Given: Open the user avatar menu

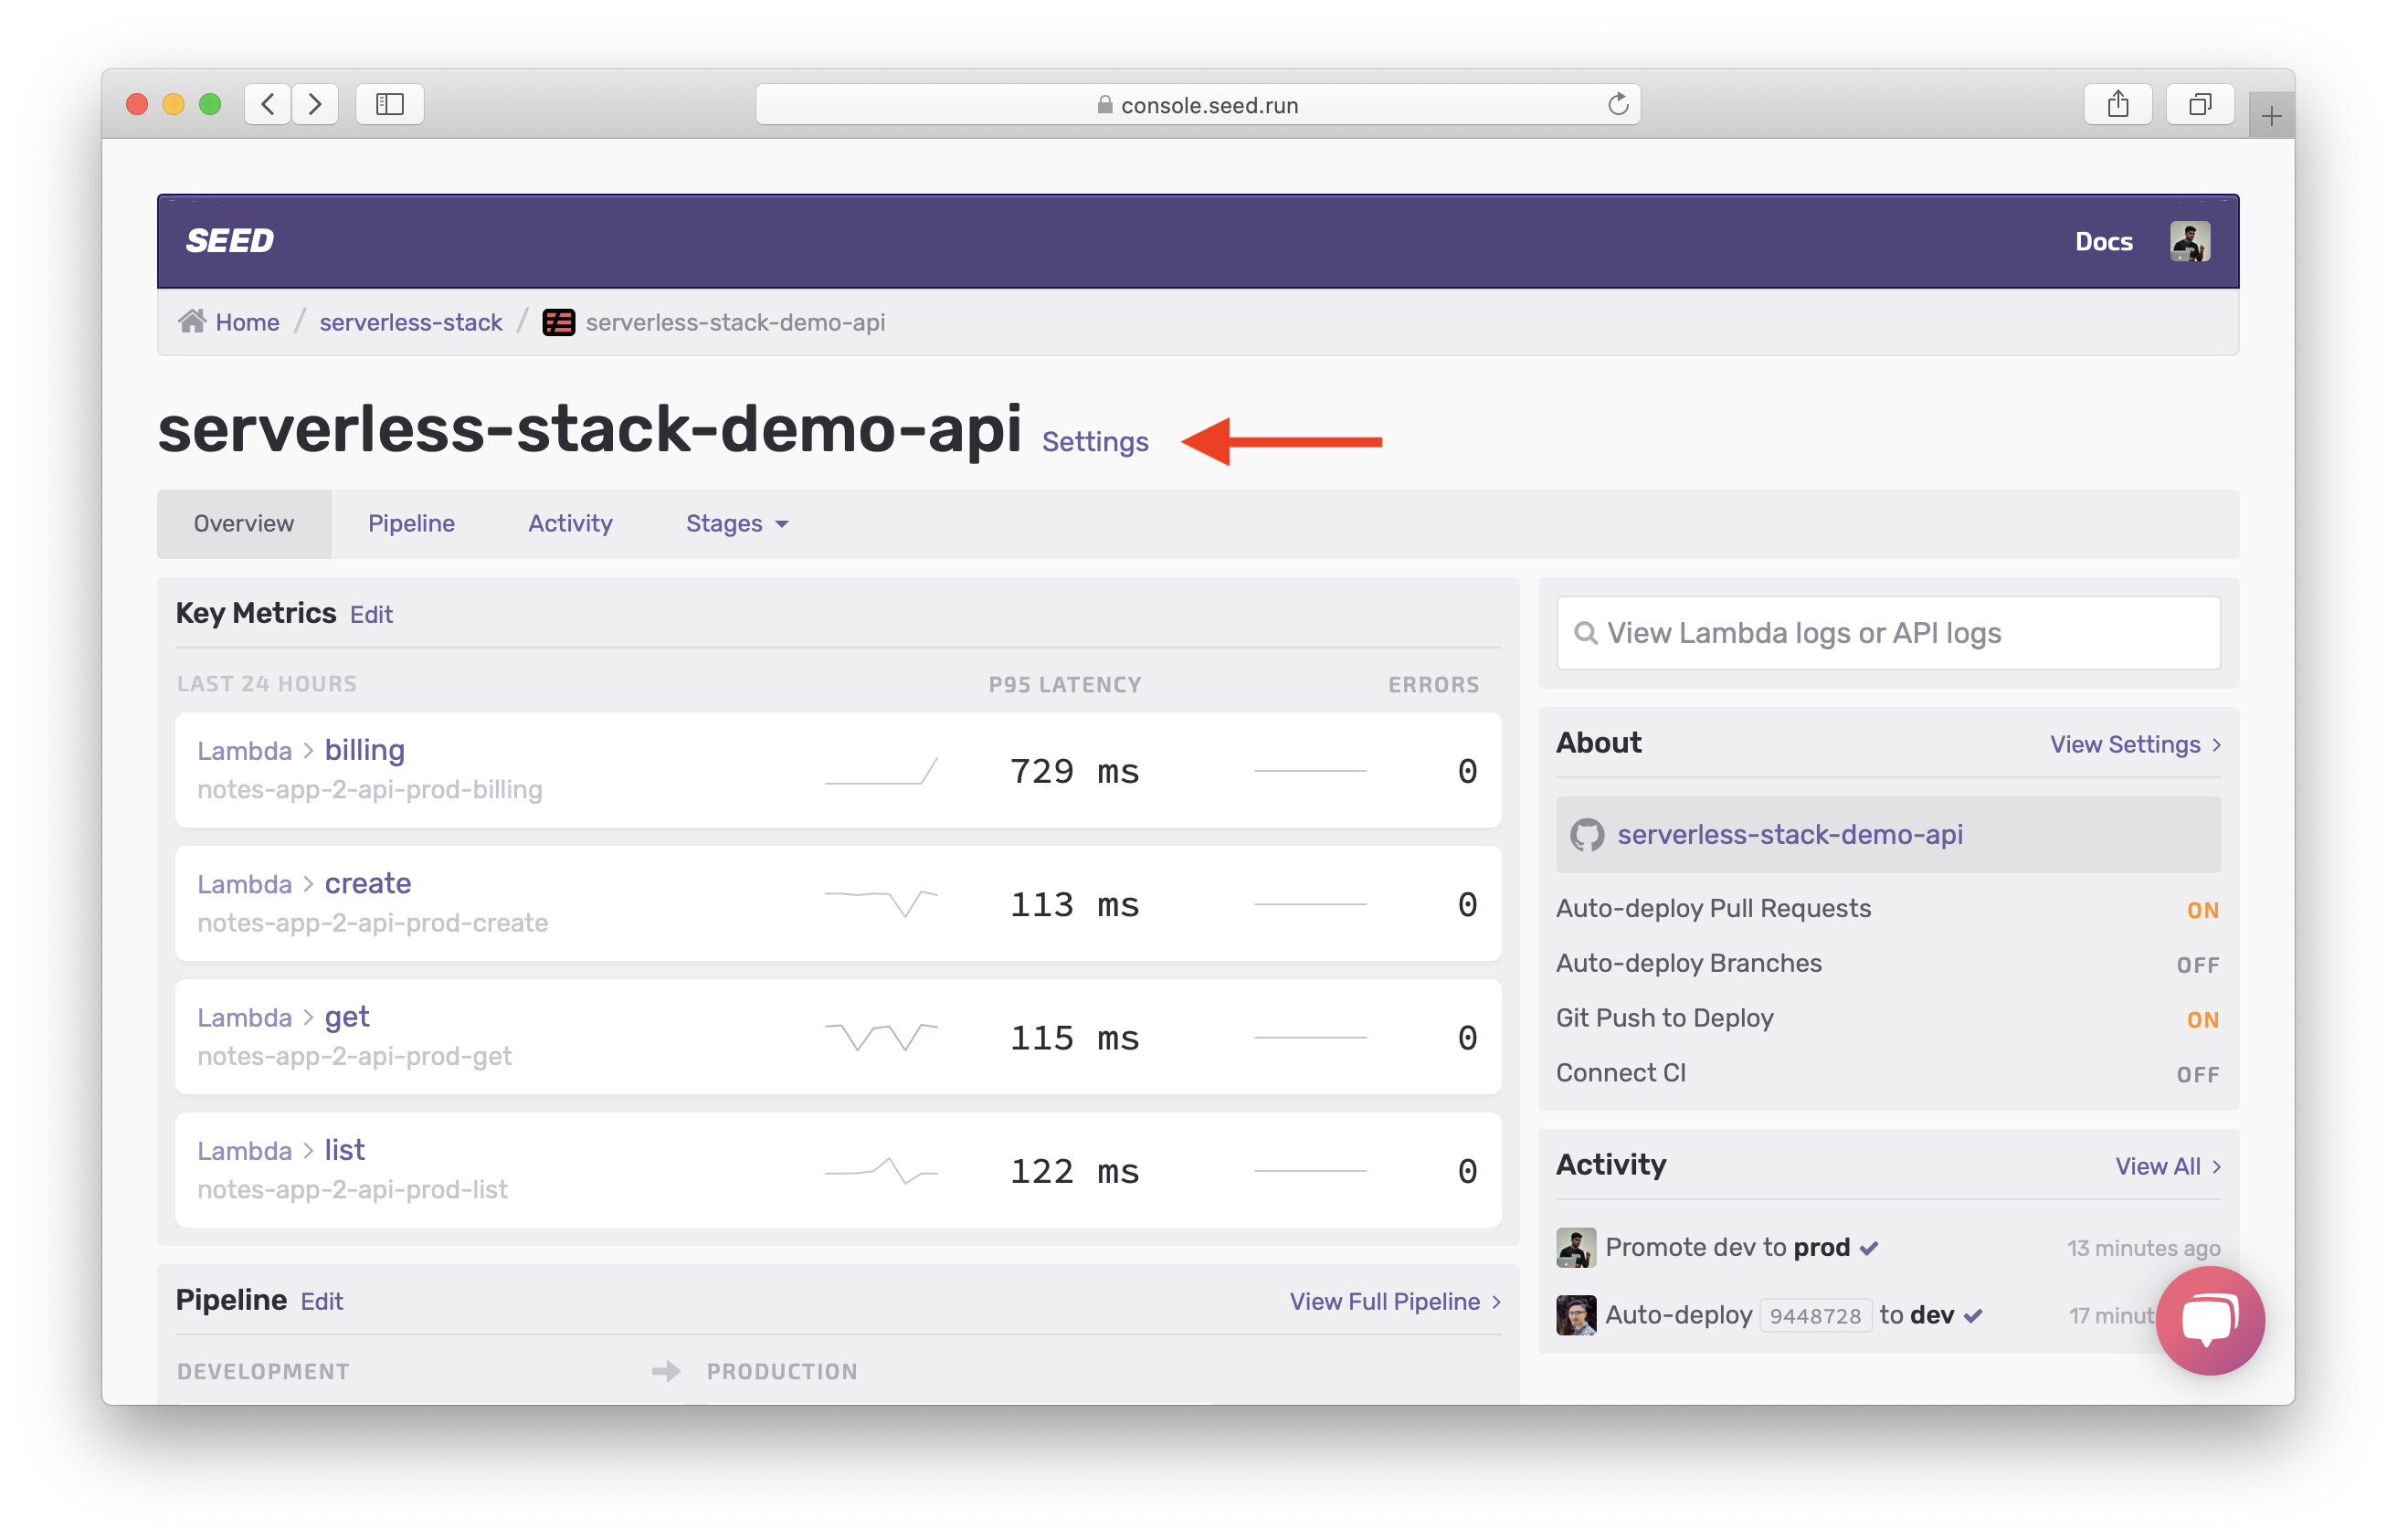Looking at the screenshot, I should click(2189, 242).
